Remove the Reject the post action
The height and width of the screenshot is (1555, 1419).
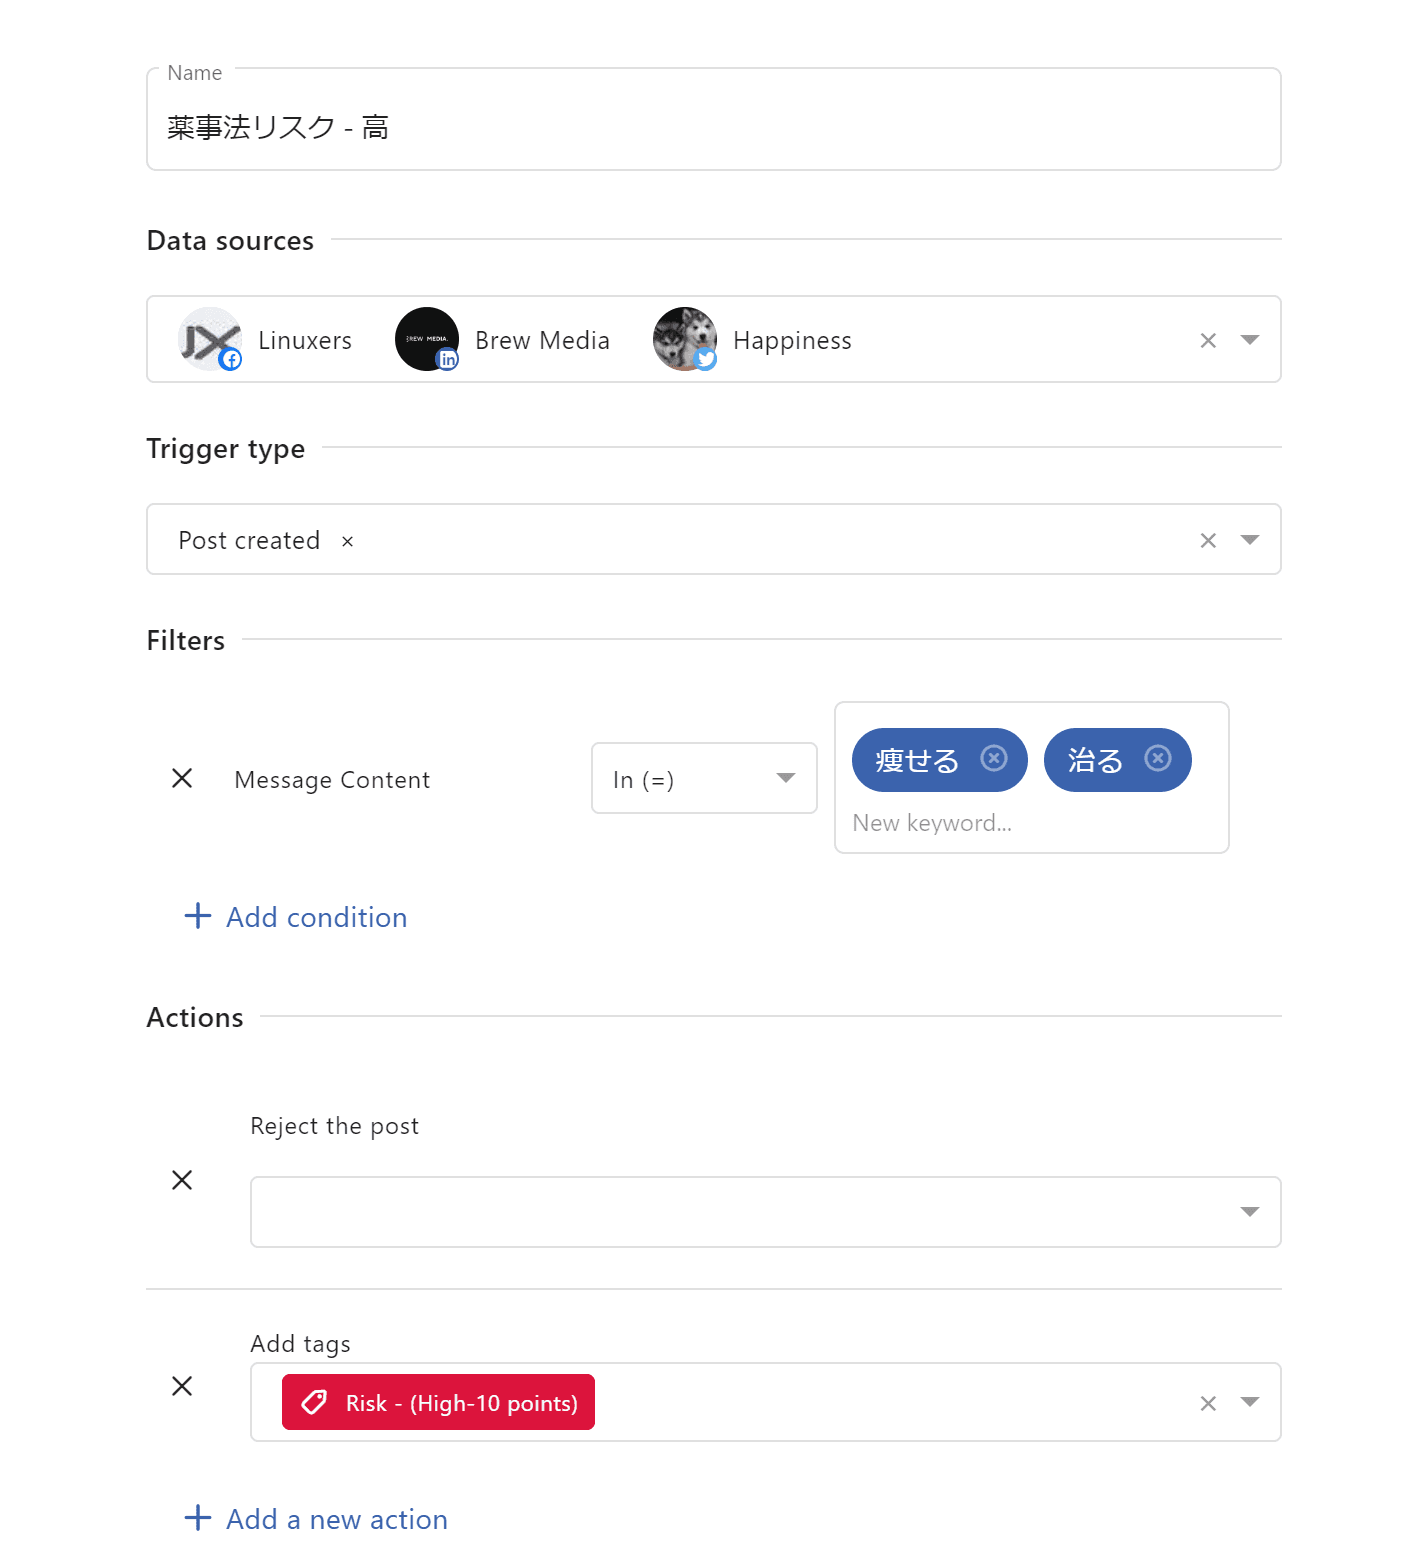pos(182,1180)
